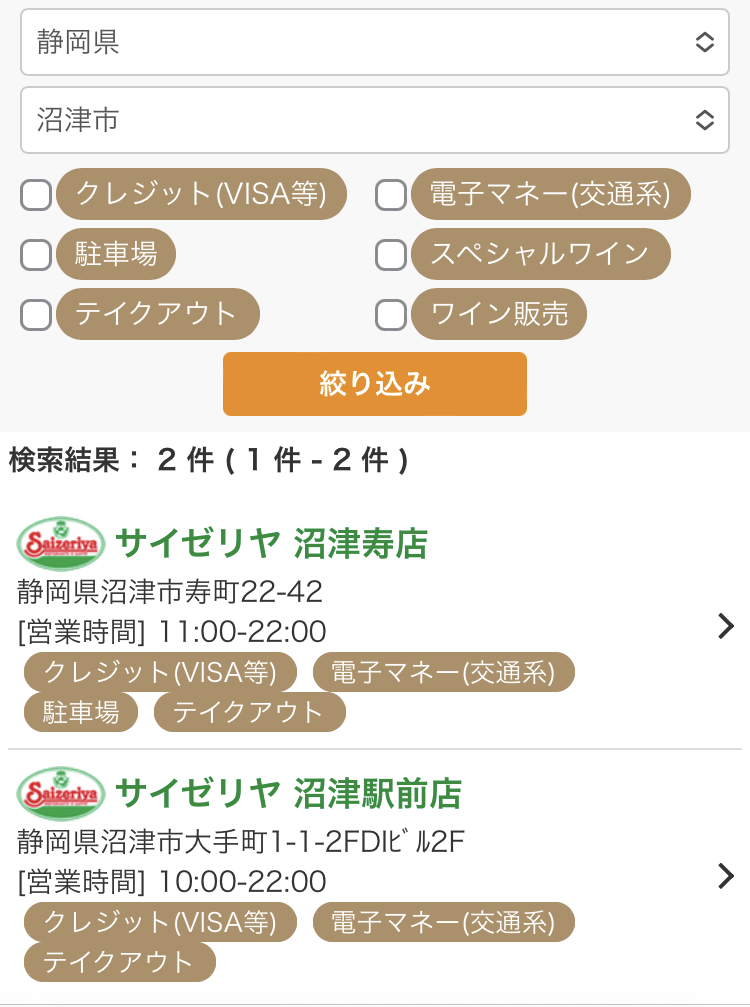
Task: Click Saizeriya logo for 沼津寿店
Action: 60,543
